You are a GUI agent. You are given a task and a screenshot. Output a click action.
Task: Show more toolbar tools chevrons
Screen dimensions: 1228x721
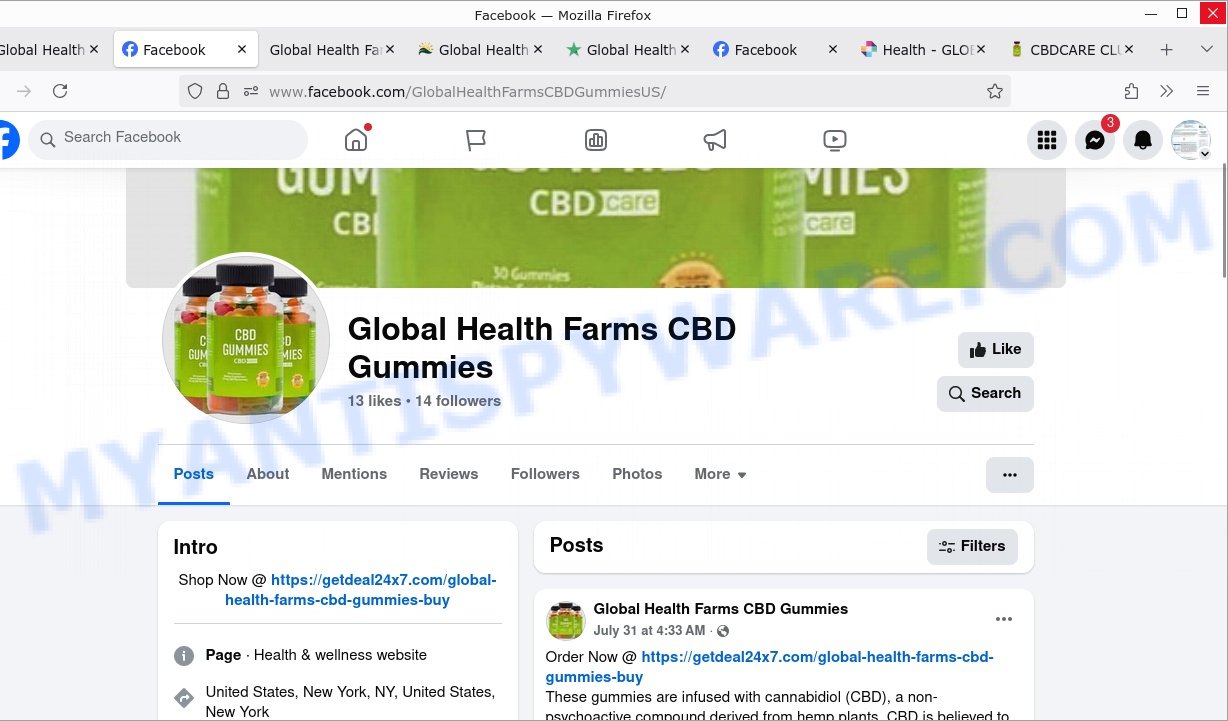click(x=1167, y=91)
